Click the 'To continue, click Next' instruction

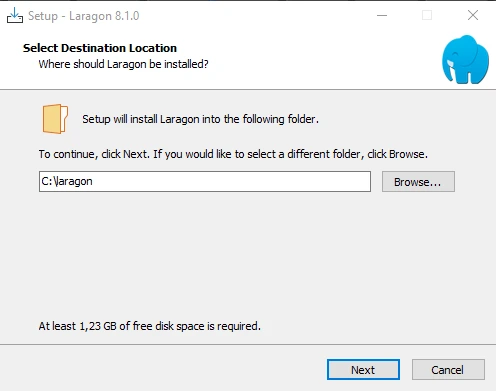point(233,154)
